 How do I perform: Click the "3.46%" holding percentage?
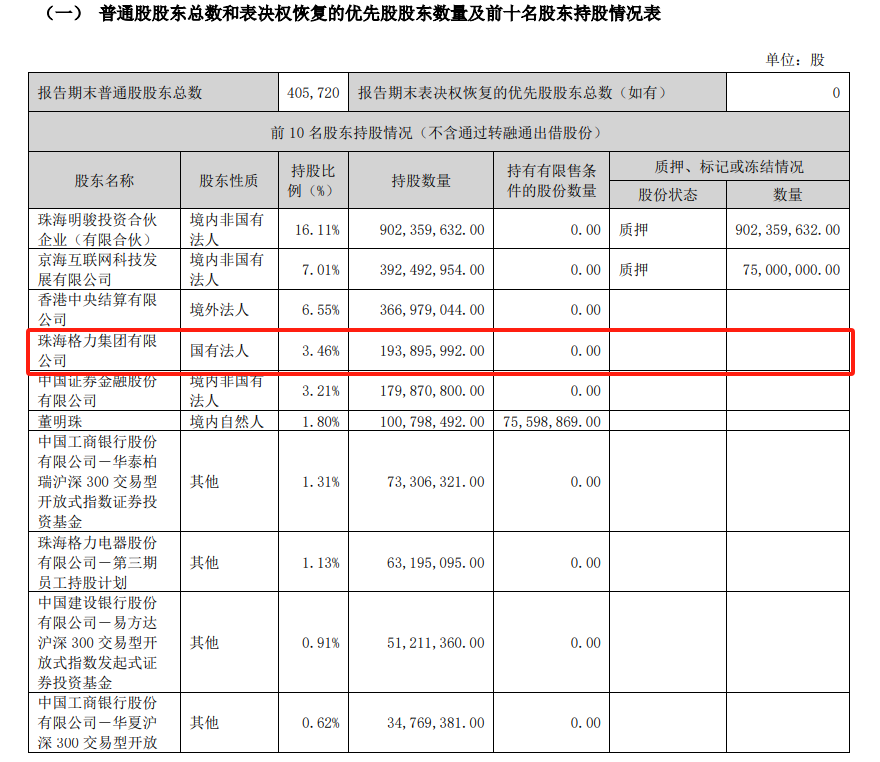(321, 351)
